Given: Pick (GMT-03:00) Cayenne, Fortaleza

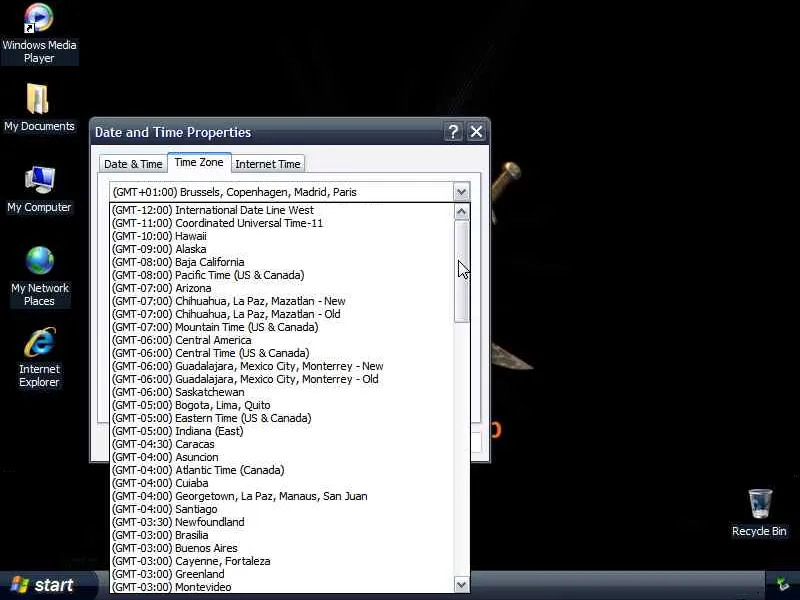Looking at the screenshot, I should 282,561.
